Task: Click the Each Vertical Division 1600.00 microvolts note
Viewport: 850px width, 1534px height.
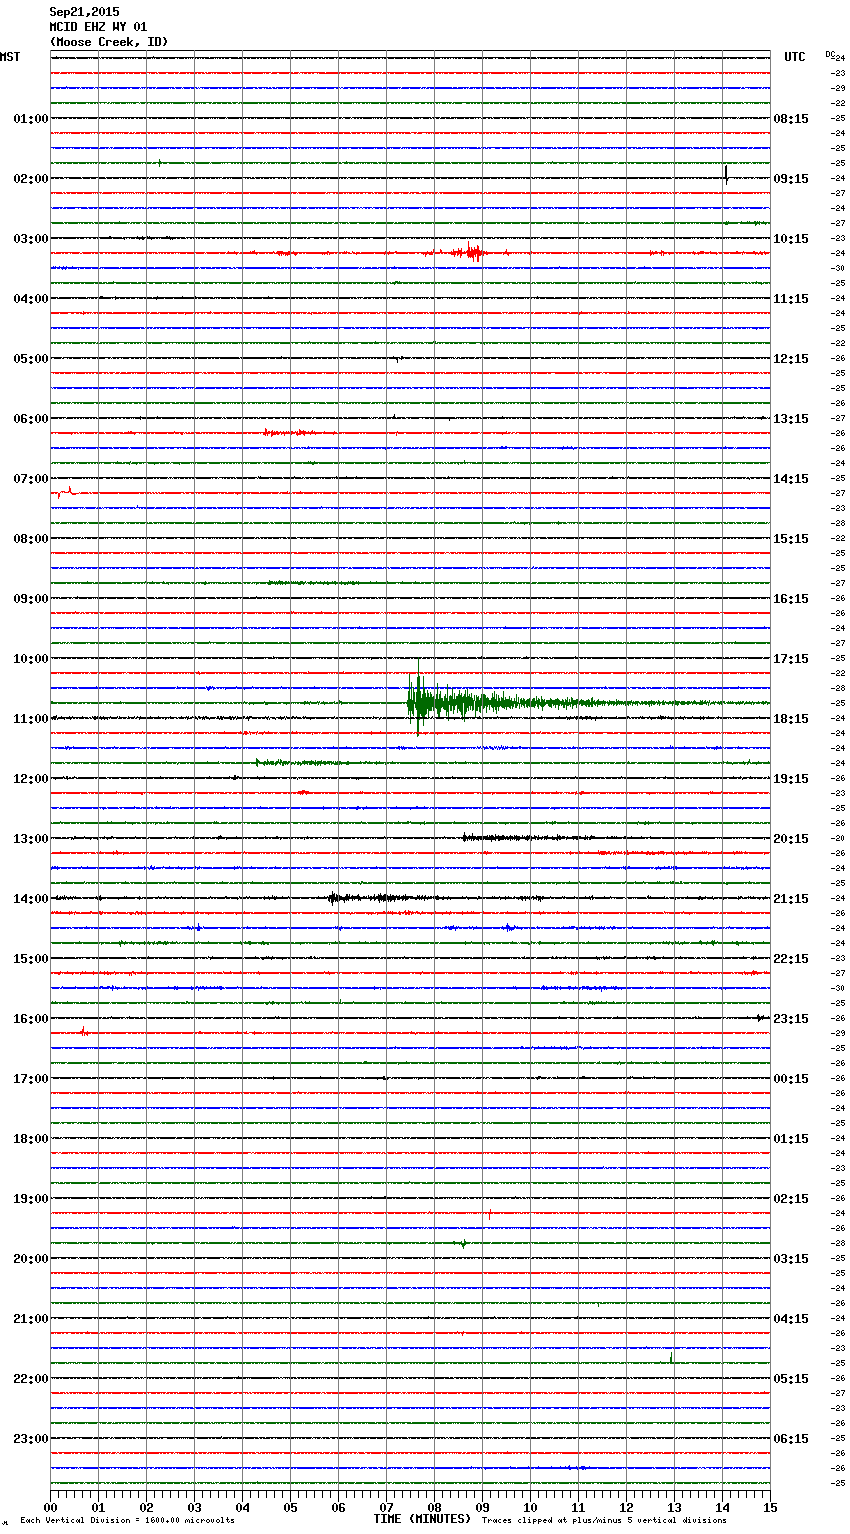Action: 127,1520
